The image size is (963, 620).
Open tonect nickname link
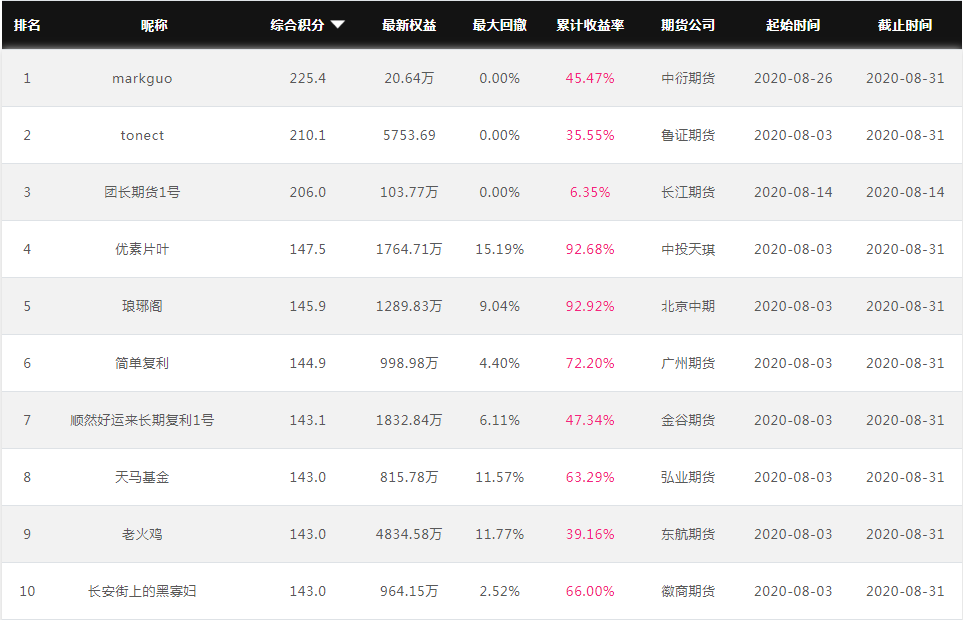pos(142,135)
